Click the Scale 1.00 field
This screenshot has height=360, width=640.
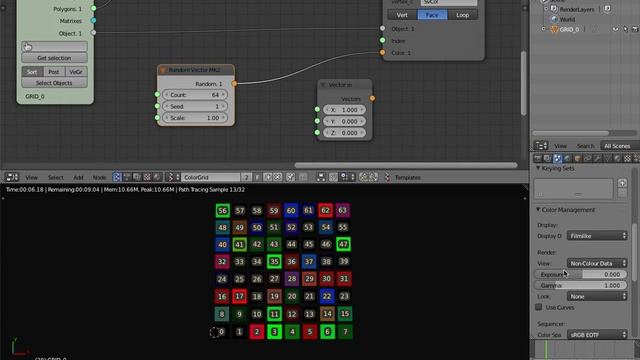click(x=195, y=118)
